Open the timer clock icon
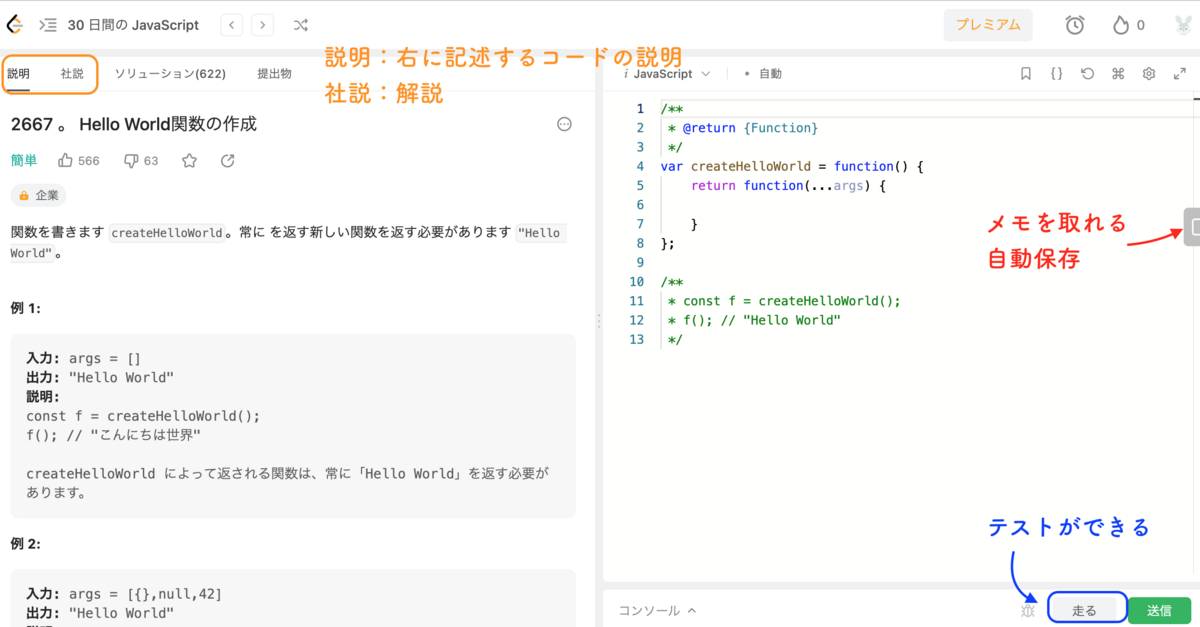 (x=1074, y=25)
